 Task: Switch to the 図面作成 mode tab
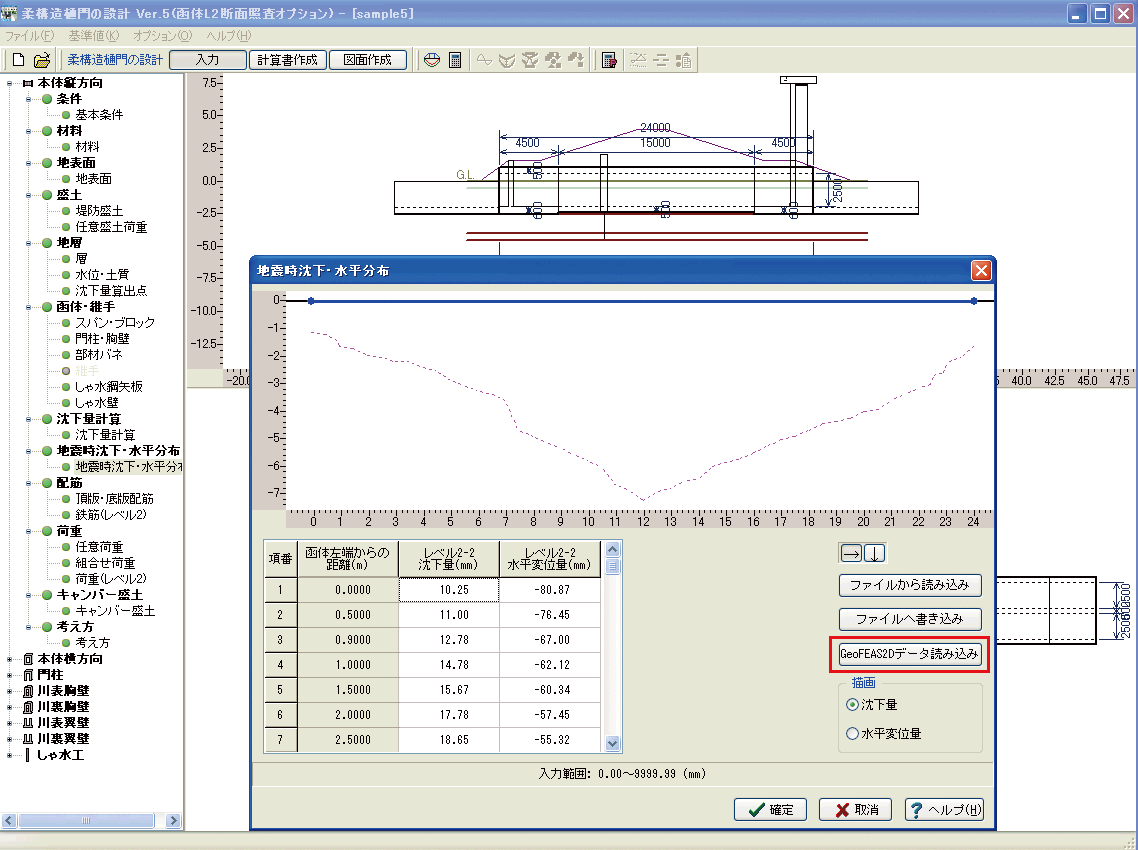(367, 60)
